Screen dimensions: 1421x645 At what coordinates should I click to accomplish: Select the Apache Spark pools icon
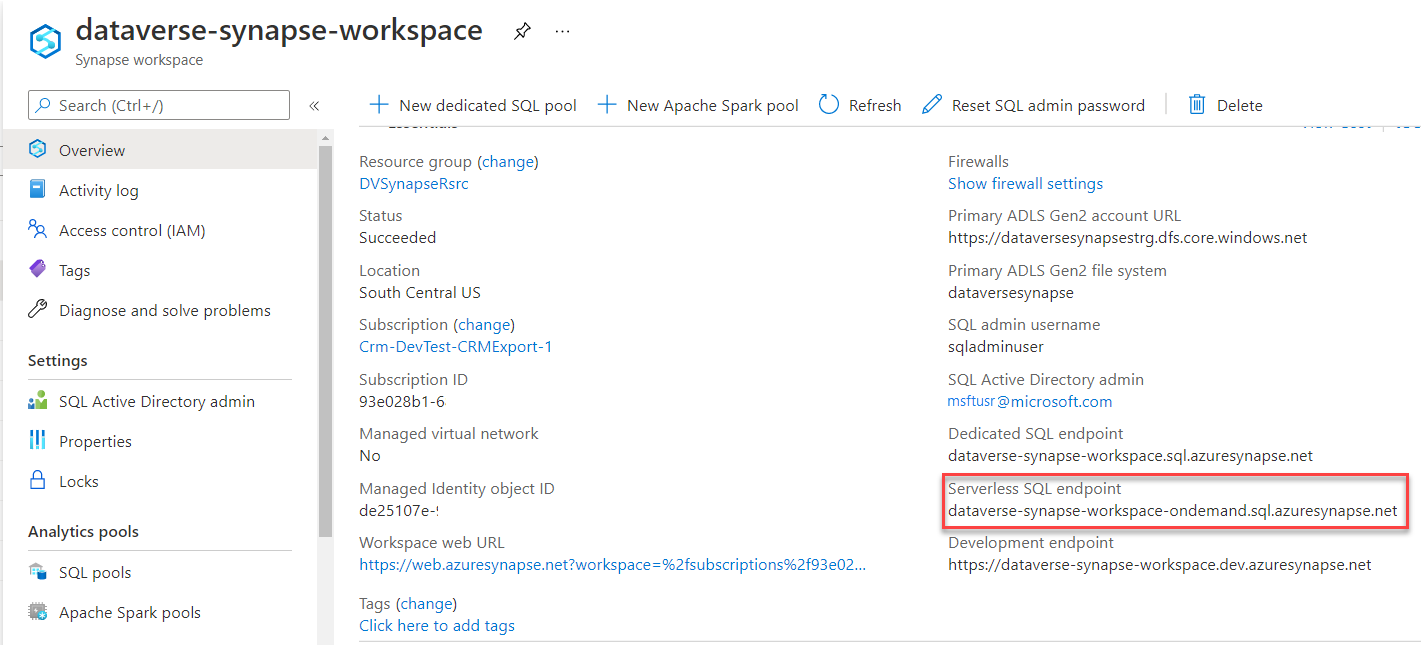(38, 611)
